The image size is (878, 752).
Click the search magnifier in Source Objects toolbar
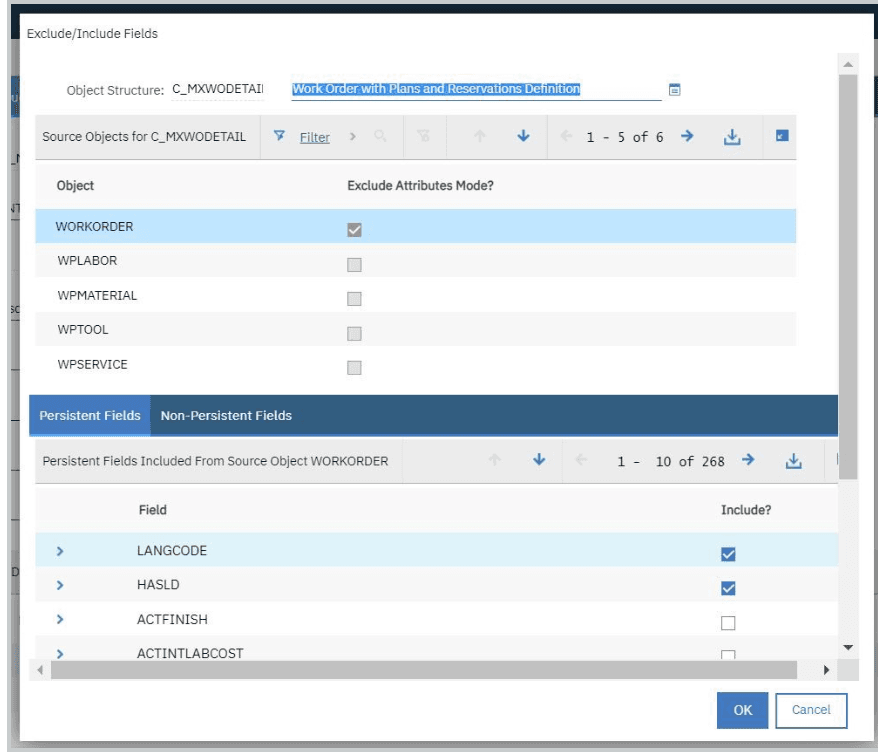(x=380, y=136)
